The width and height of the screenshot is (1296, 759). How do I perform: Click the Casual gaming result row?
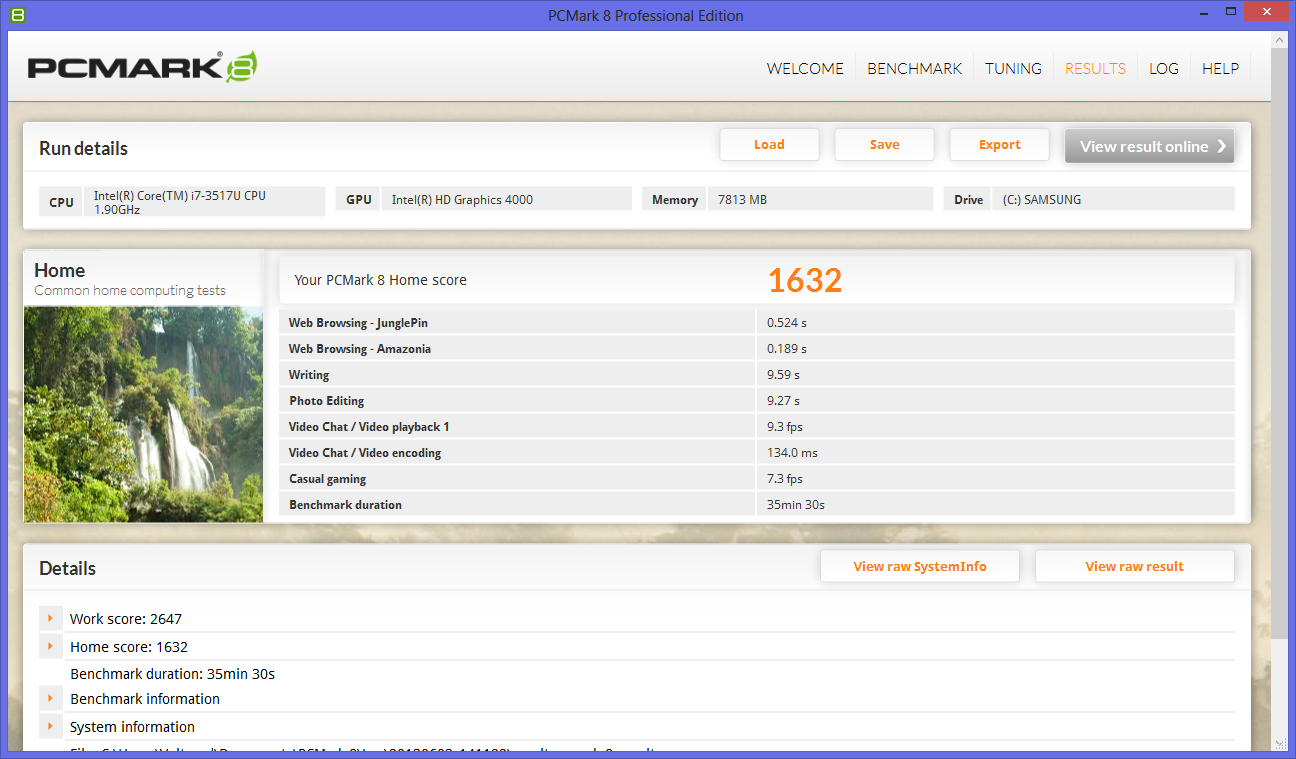[757, 478]
